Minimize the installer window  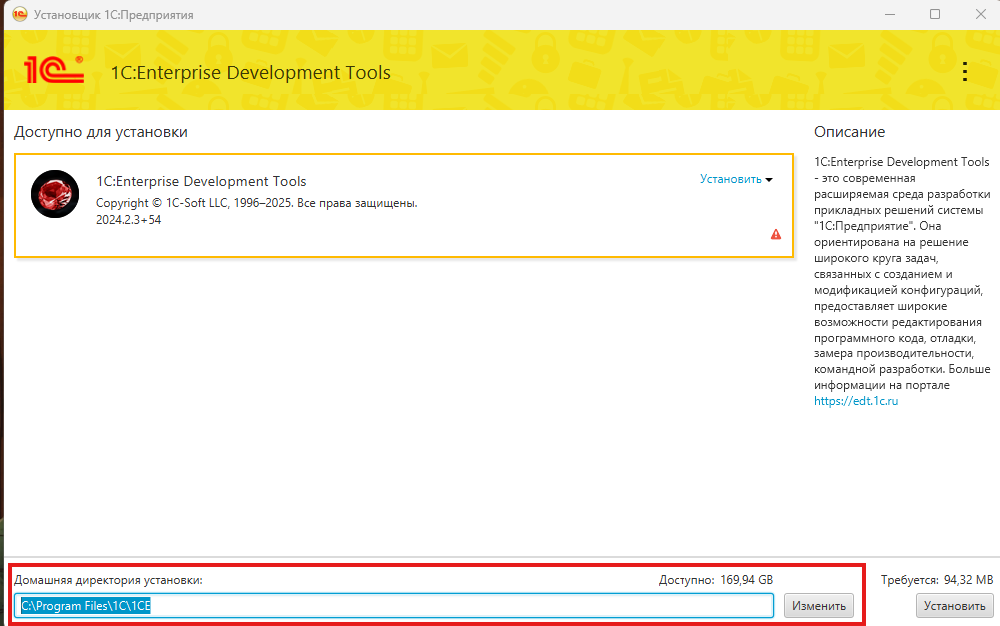(890, 14)
